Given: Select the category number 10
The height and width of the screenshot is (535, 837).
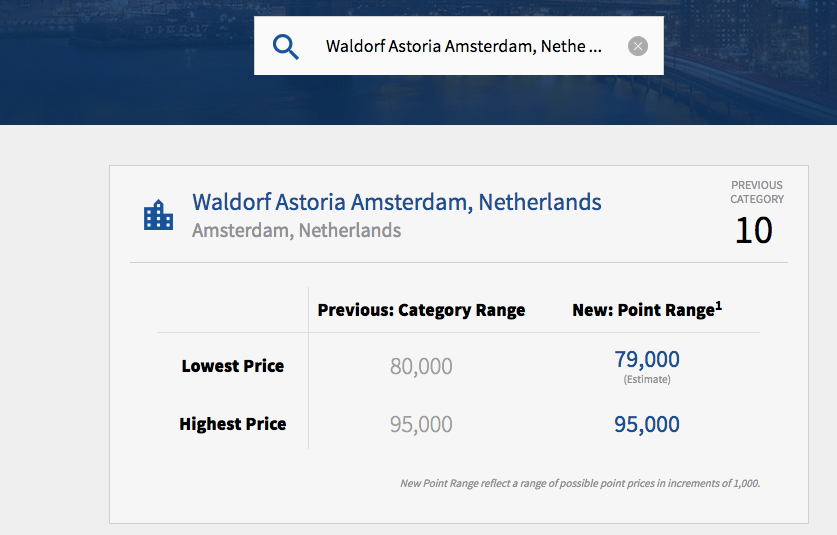Looking at the screenshot, I should tap(754, 231).
